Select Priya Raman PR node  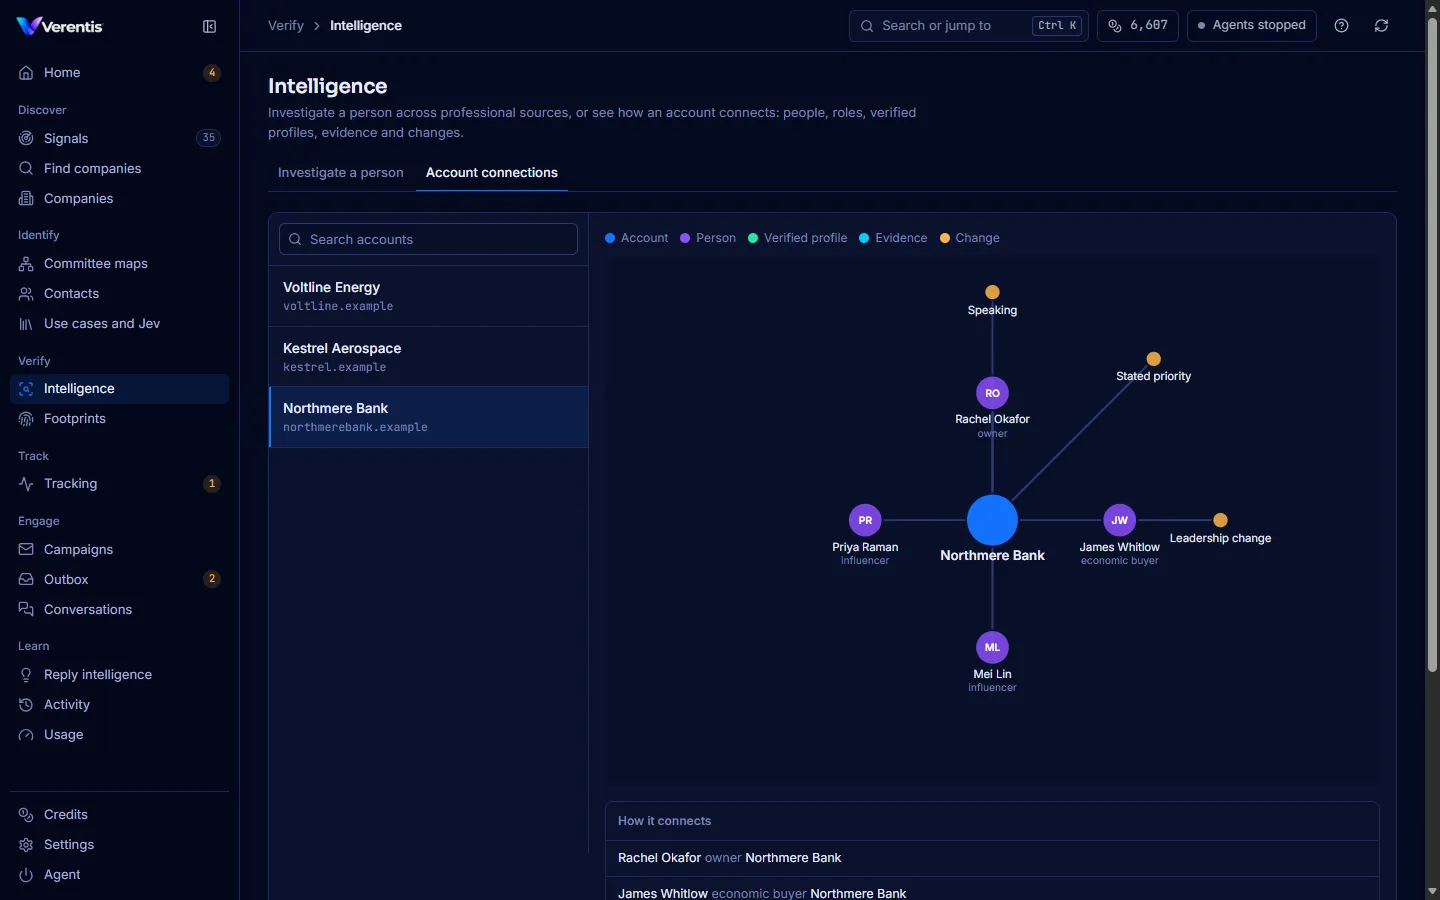coord(865,520)
